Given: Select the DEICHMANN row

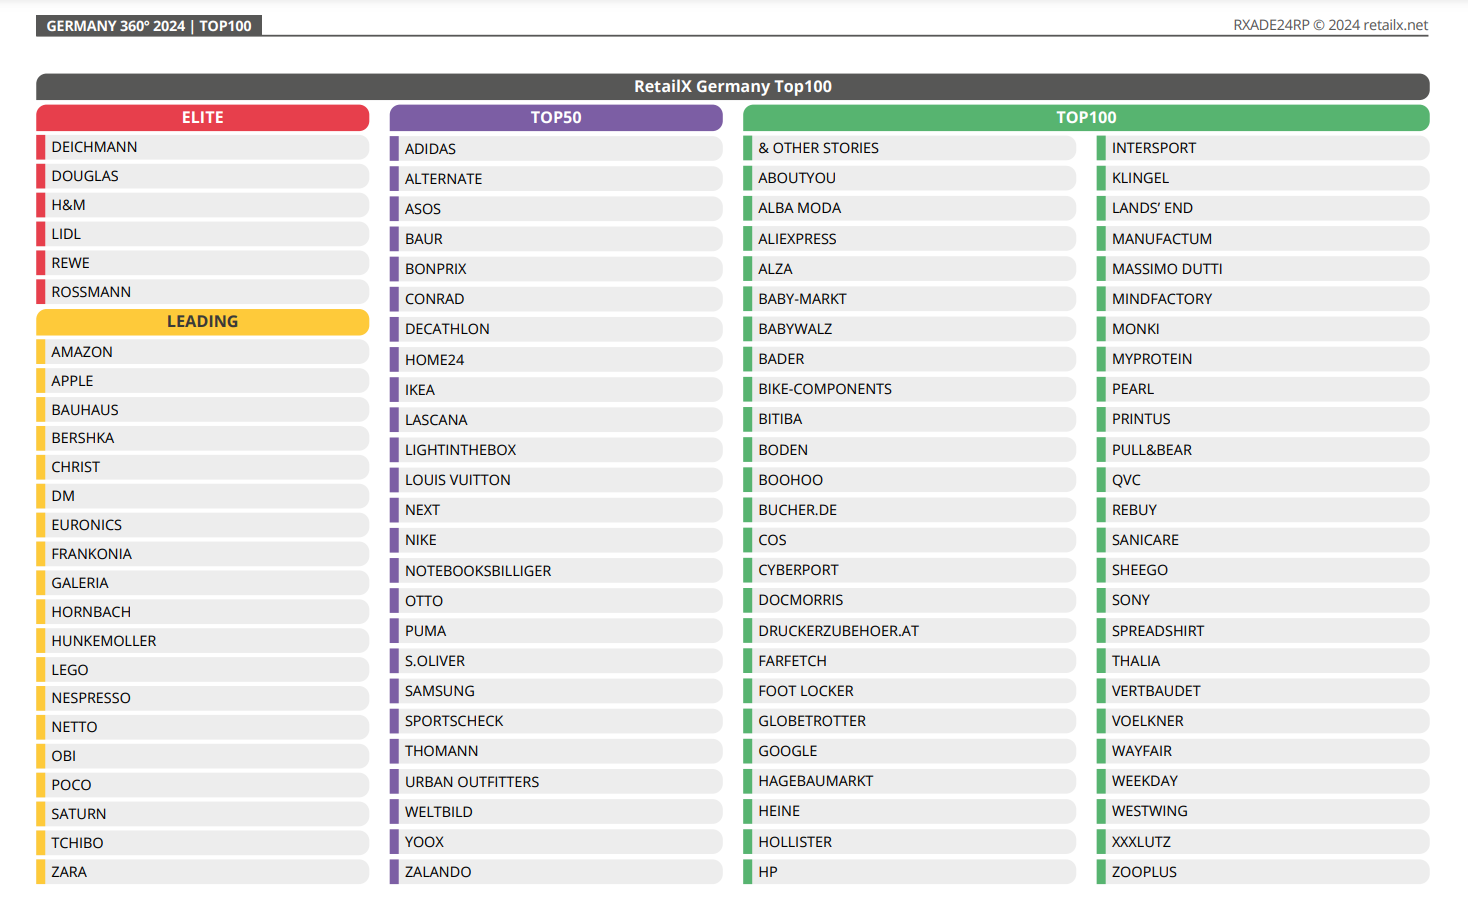Looking at the screenshot, I should [202, 147].
